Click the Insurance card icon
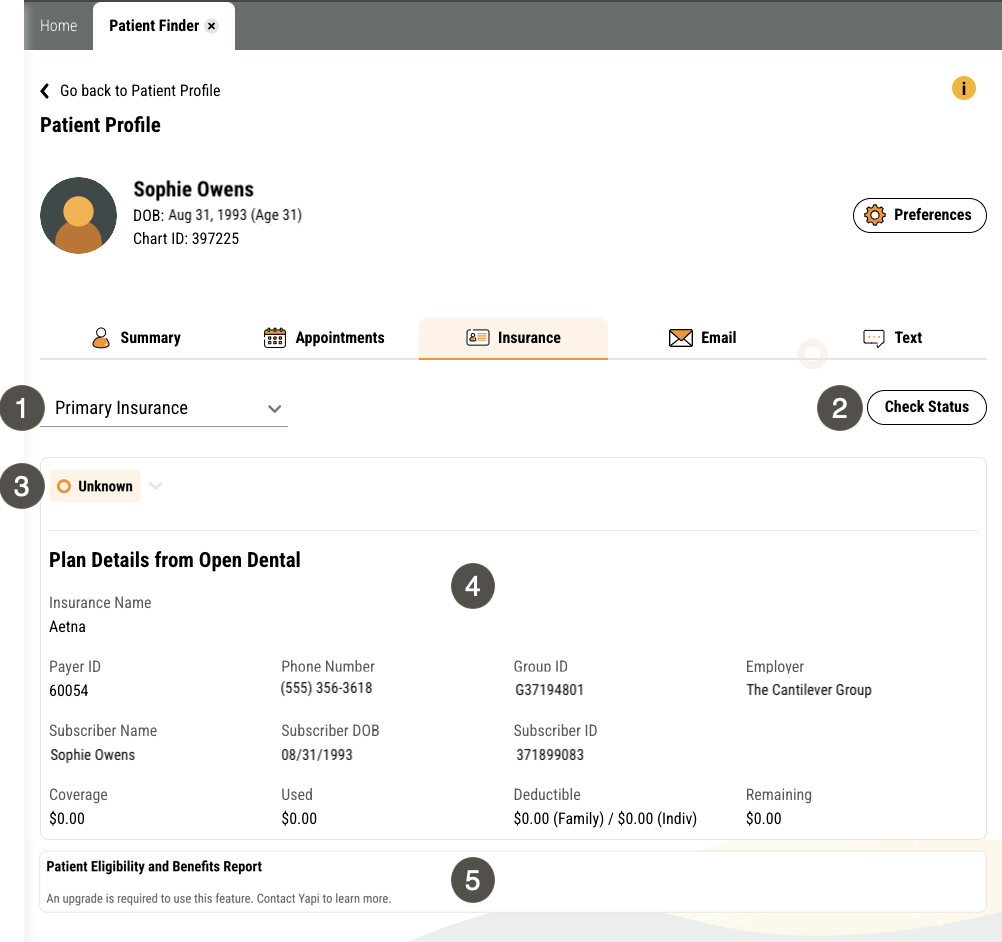This screenshot has width=1002, height=942. [x=477, y=337]
